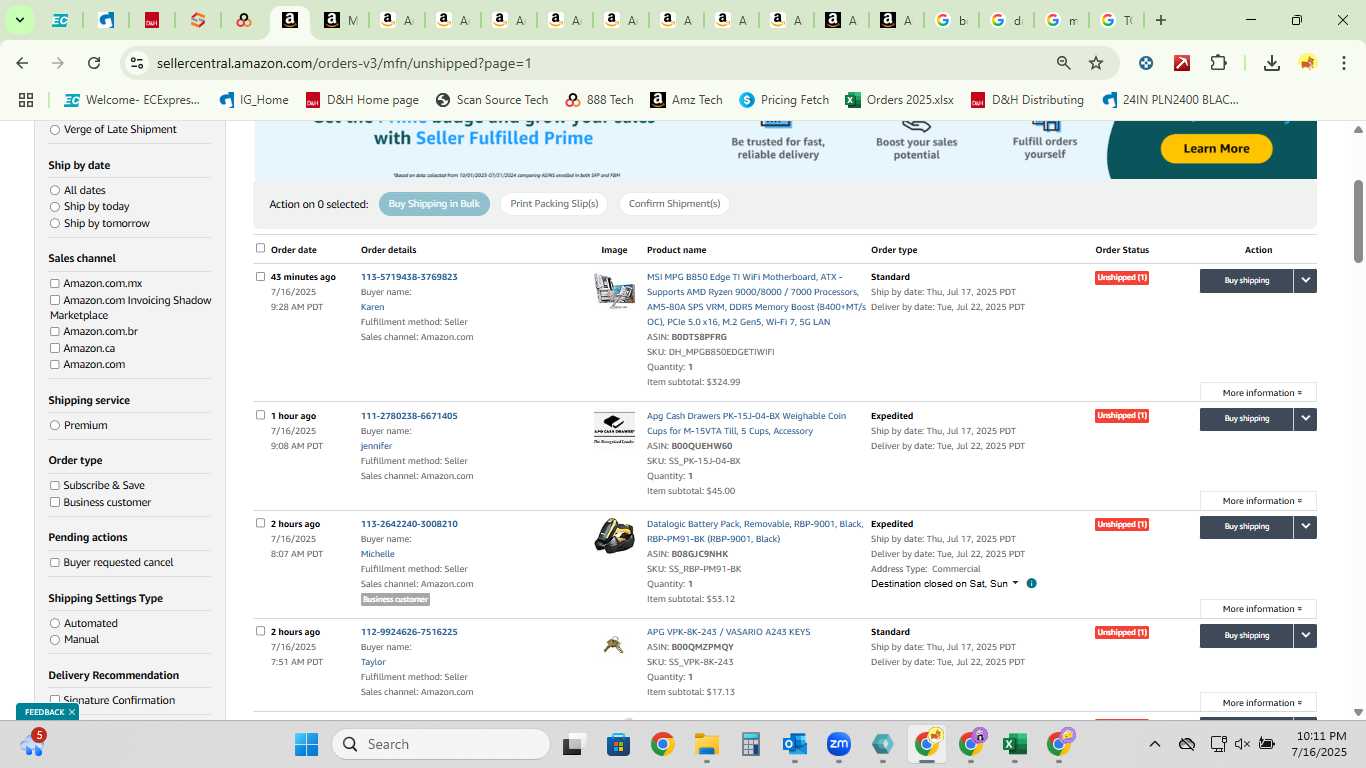The height and width of the screenshot is (768, 1366).
Task: Open order link 111-2780238-6671405
Action: click(x=409, y=416)
